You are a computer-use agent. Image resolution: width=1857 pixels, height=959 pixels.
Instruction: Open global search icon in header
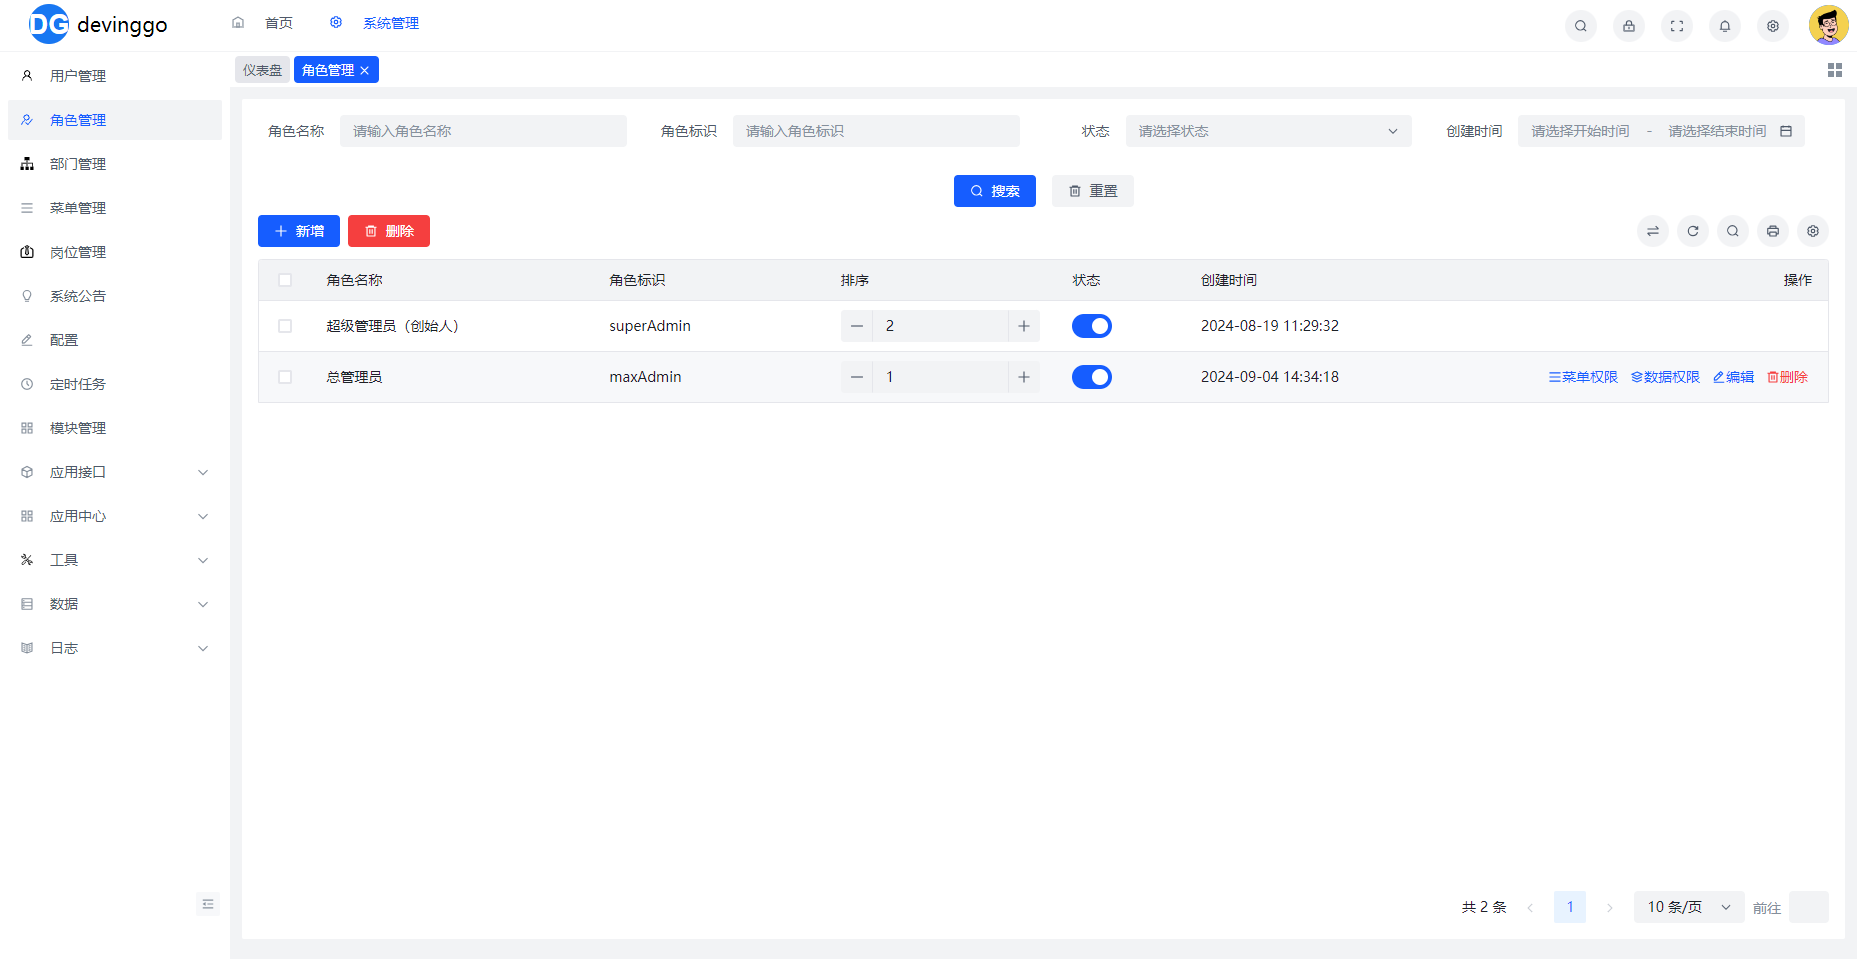coord(1581,26)
